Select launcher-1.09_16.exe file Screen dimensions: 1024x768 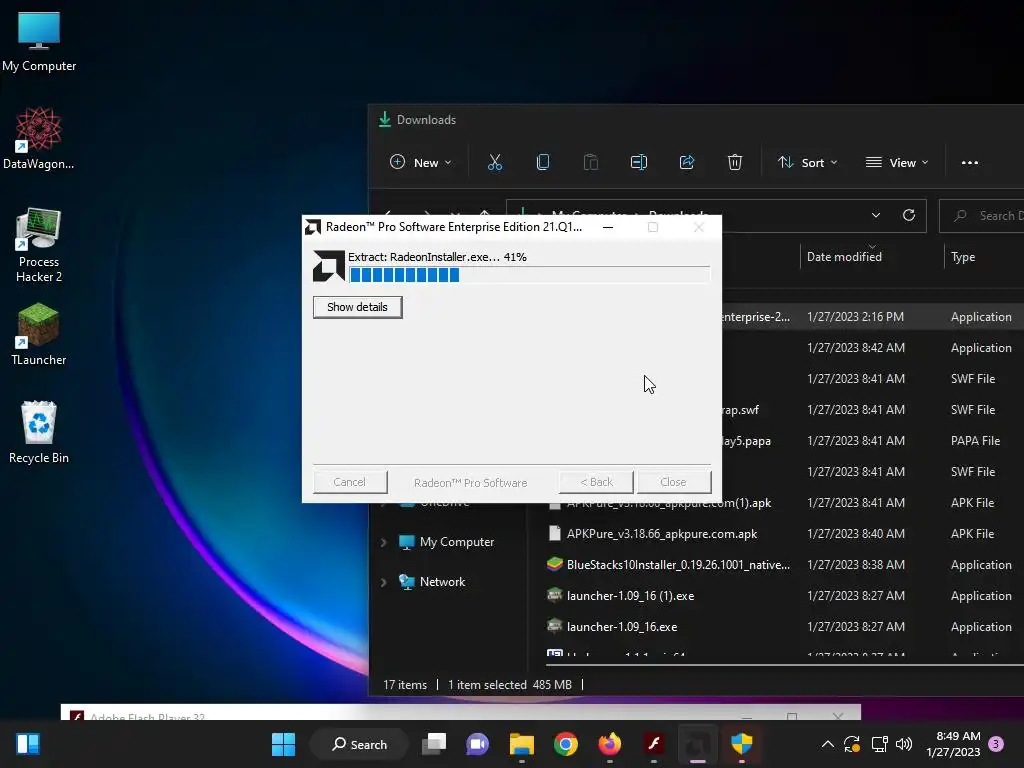pos(622,627)
